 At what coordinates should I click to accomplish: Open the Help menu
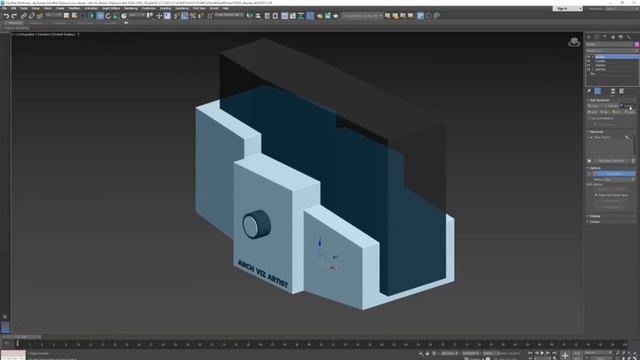click(225, 8)
